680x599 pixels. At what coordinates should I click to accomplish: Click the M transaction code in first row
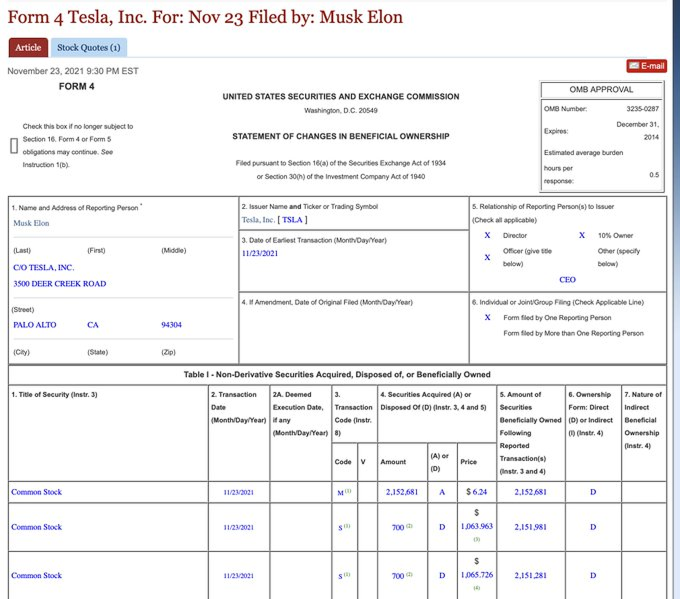click(x=340, y=493)
